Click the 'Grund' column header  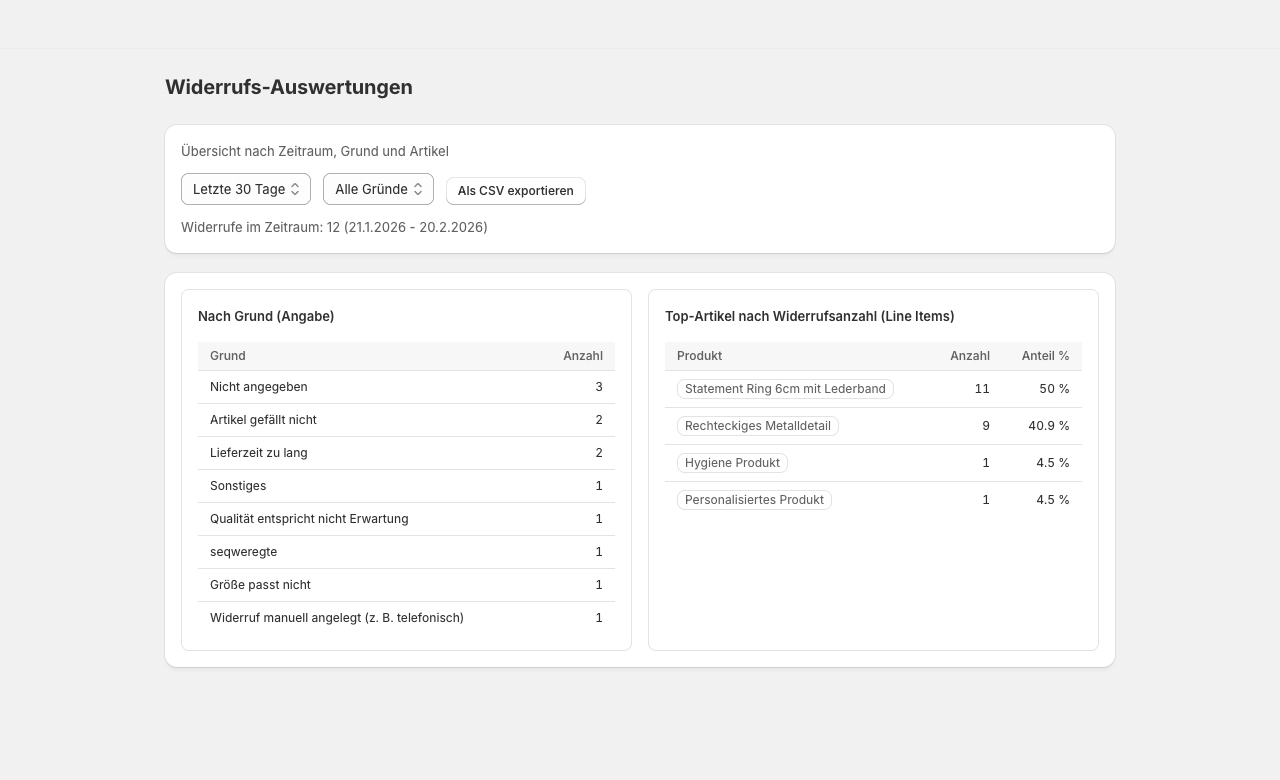(x=228, y=356)
